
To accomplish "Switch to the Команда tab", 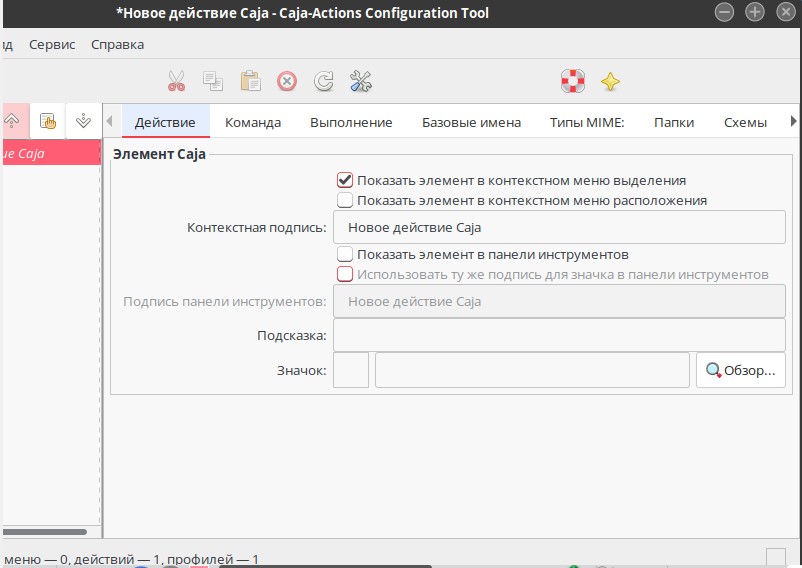I will click(253, 122).
